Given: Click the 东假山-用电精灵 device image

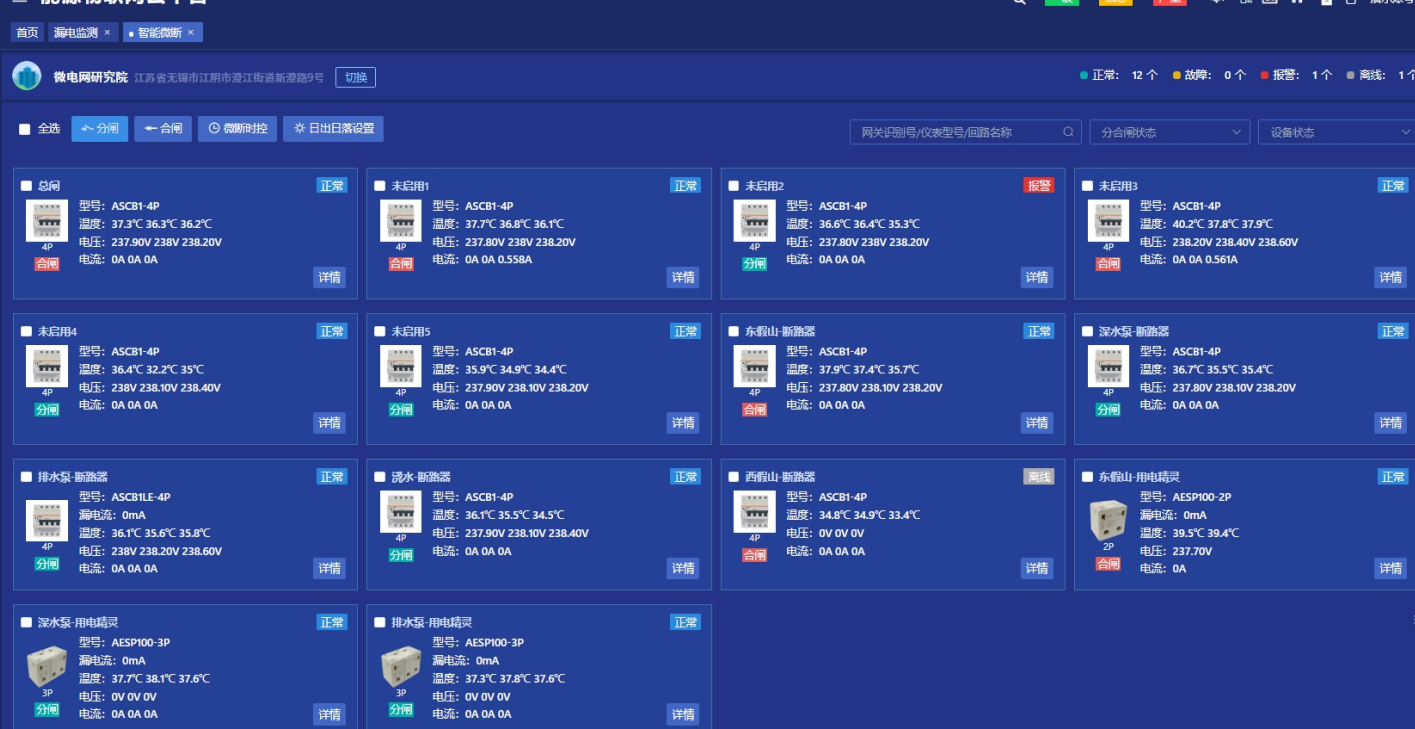Looking at the screenshot, I should (1108, 520).
